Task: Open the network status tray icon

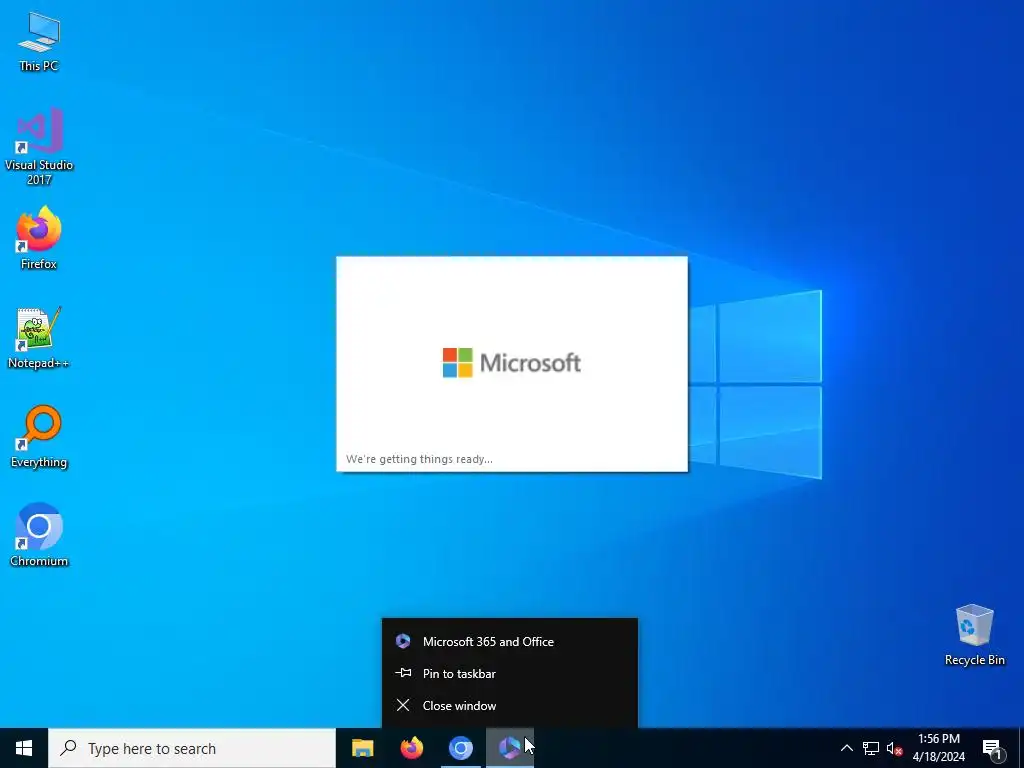Action: pos(871,748)
